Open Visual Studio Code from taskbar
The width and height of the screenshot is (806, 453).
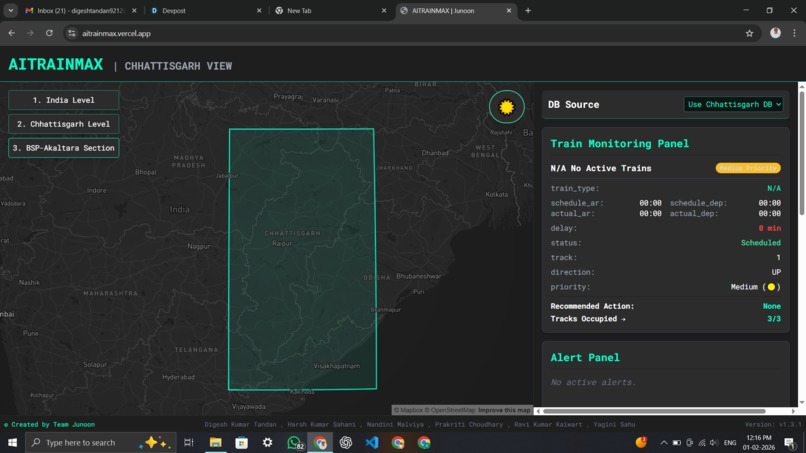point(372,442)
